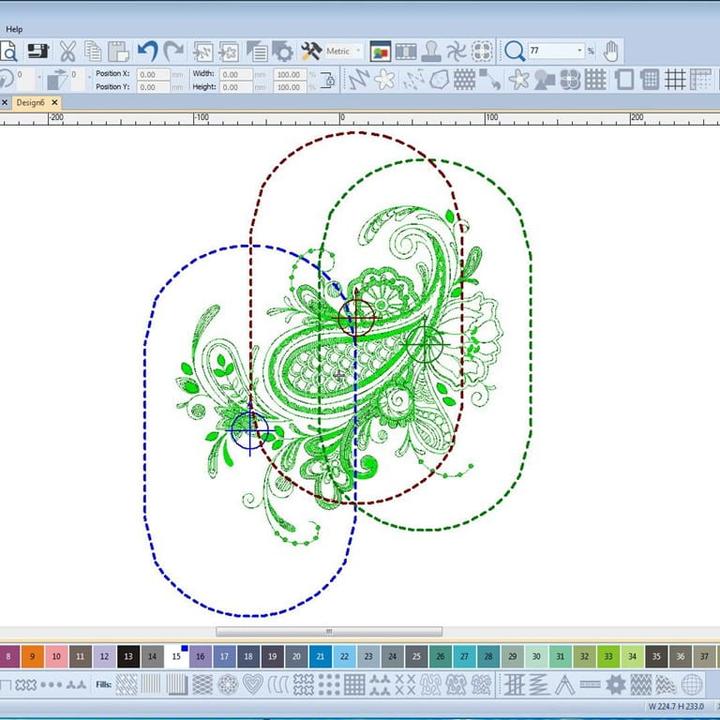Click the sewing machine export icon
The image size is (720, 720).
(38, 51)
